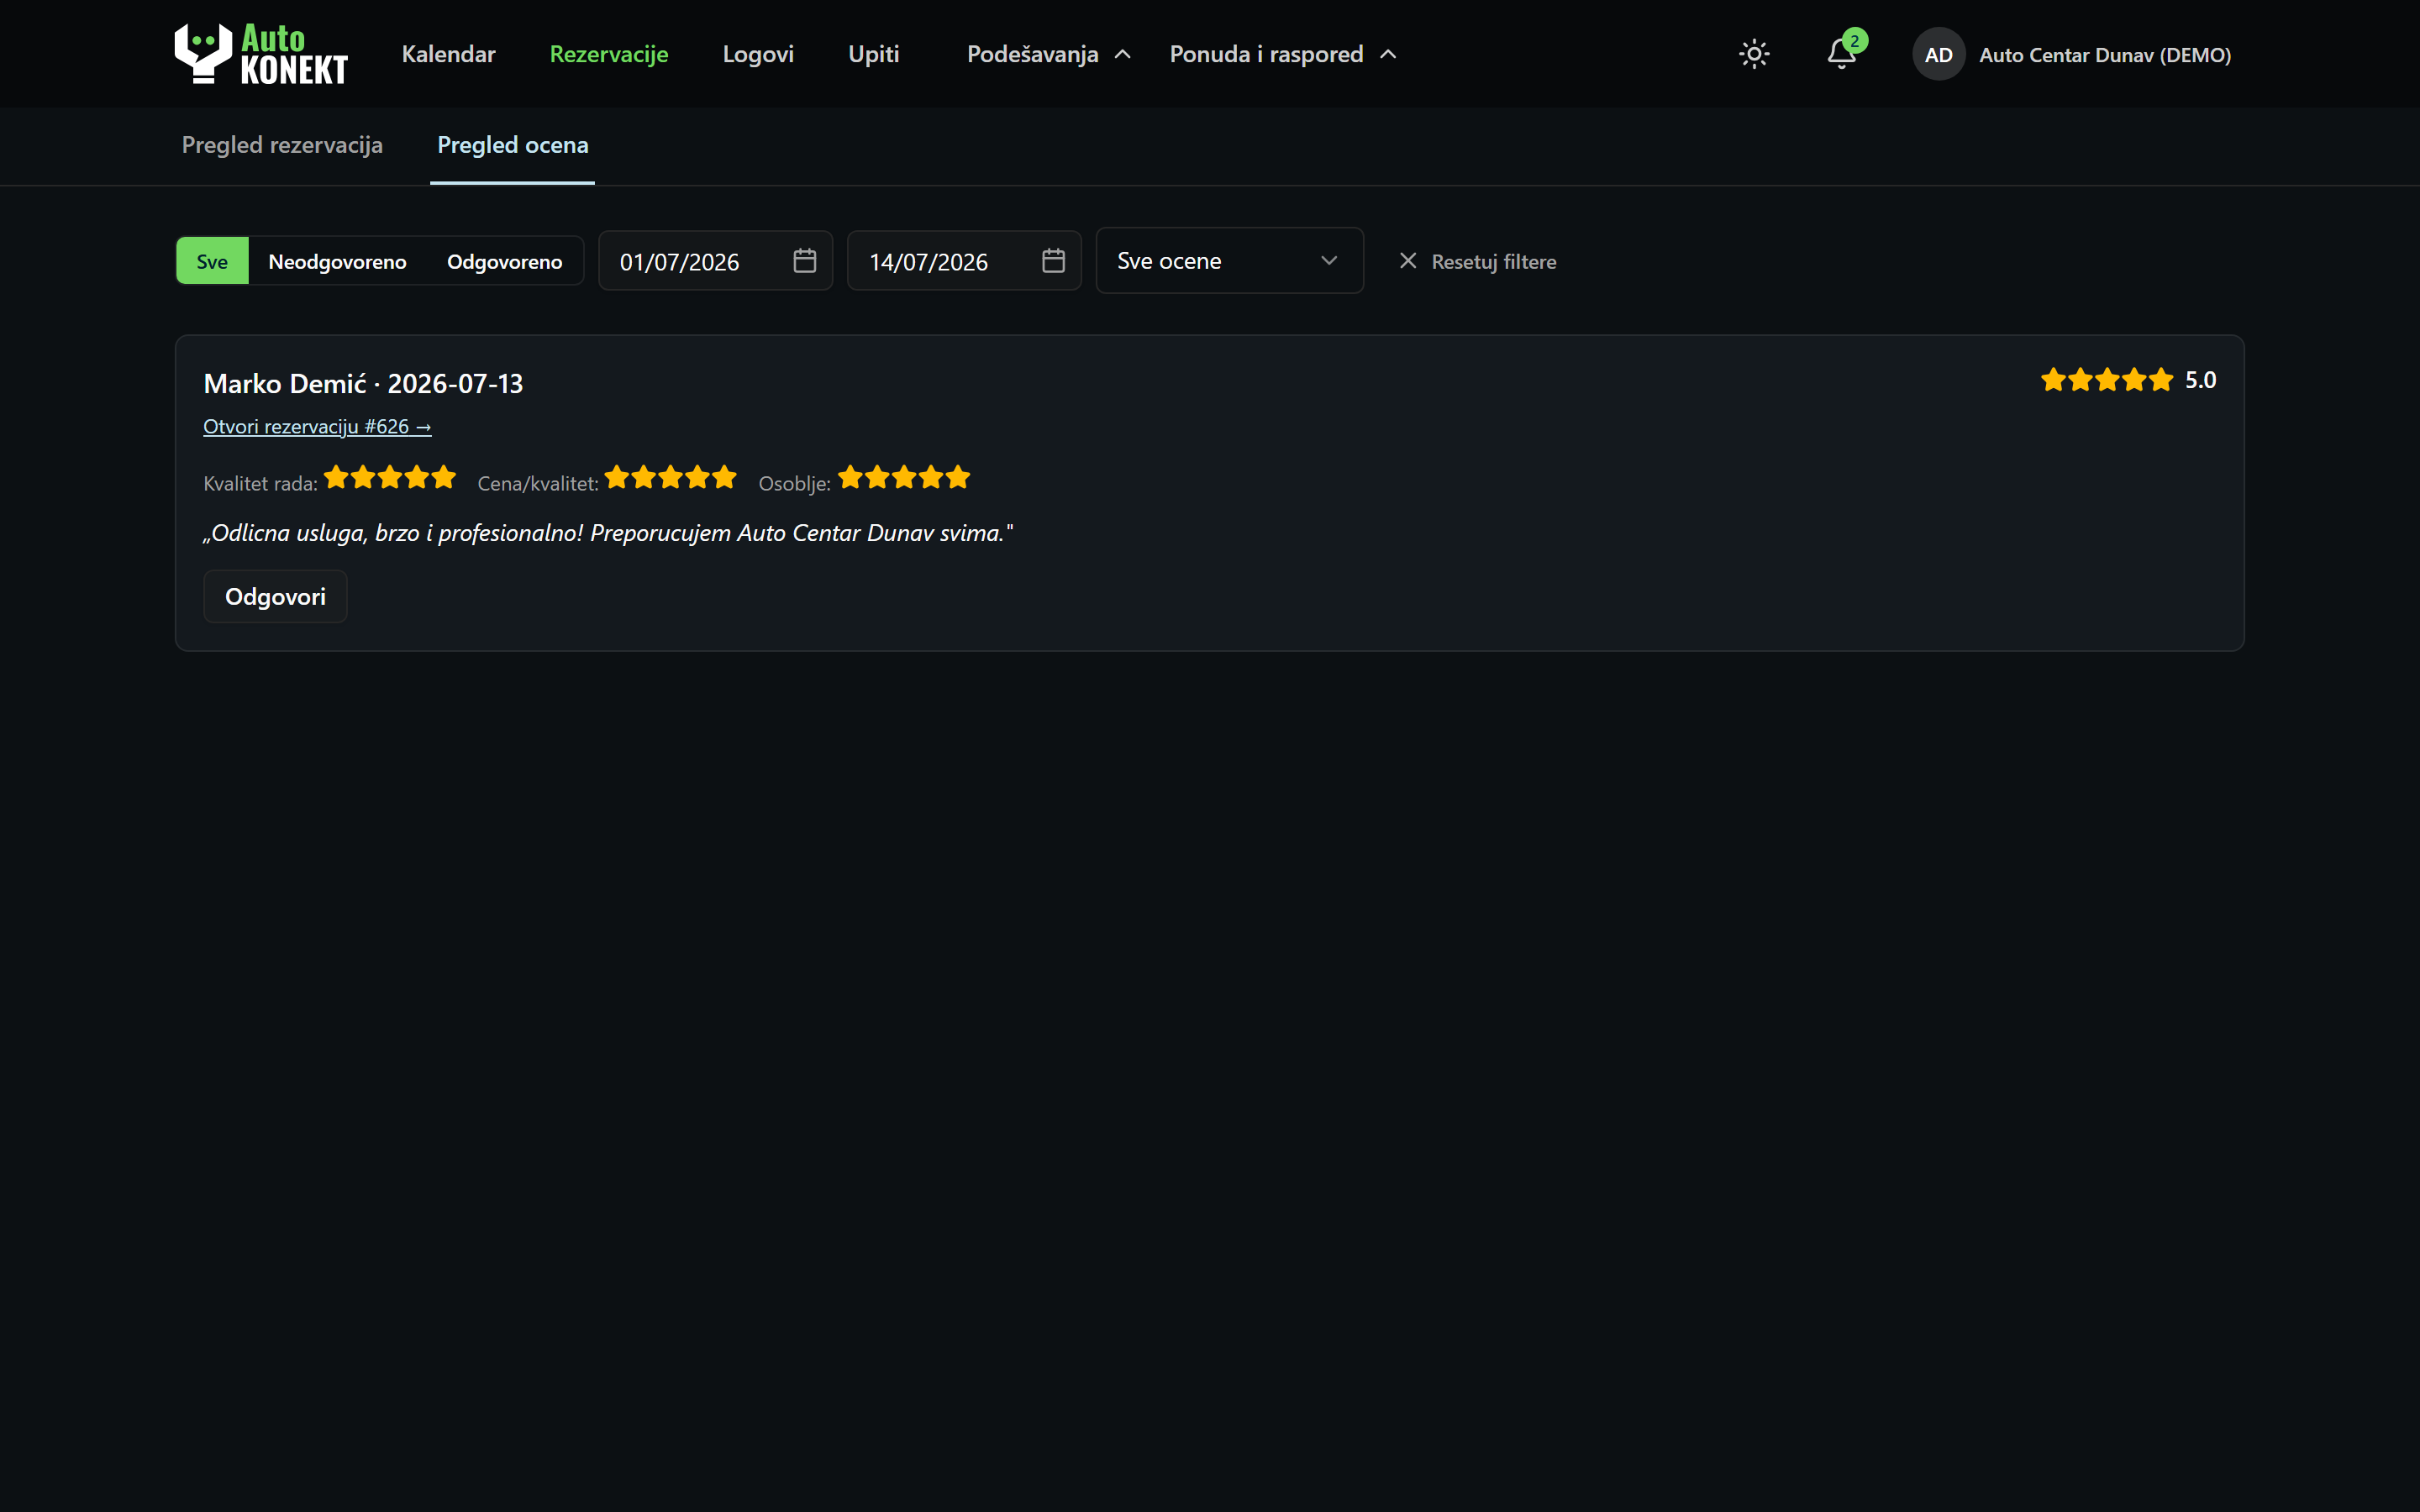Click the Odgovori button
Viewport: 2420px width, 1512px height.
275,597
